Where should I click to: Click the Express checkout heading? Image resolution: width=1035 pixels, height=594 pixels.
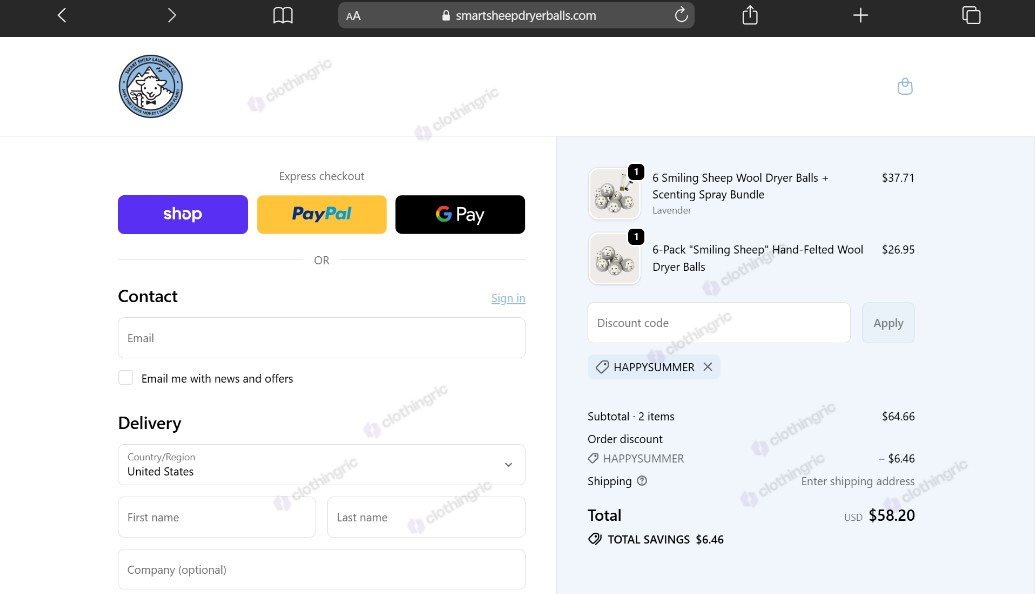point(321,176)
